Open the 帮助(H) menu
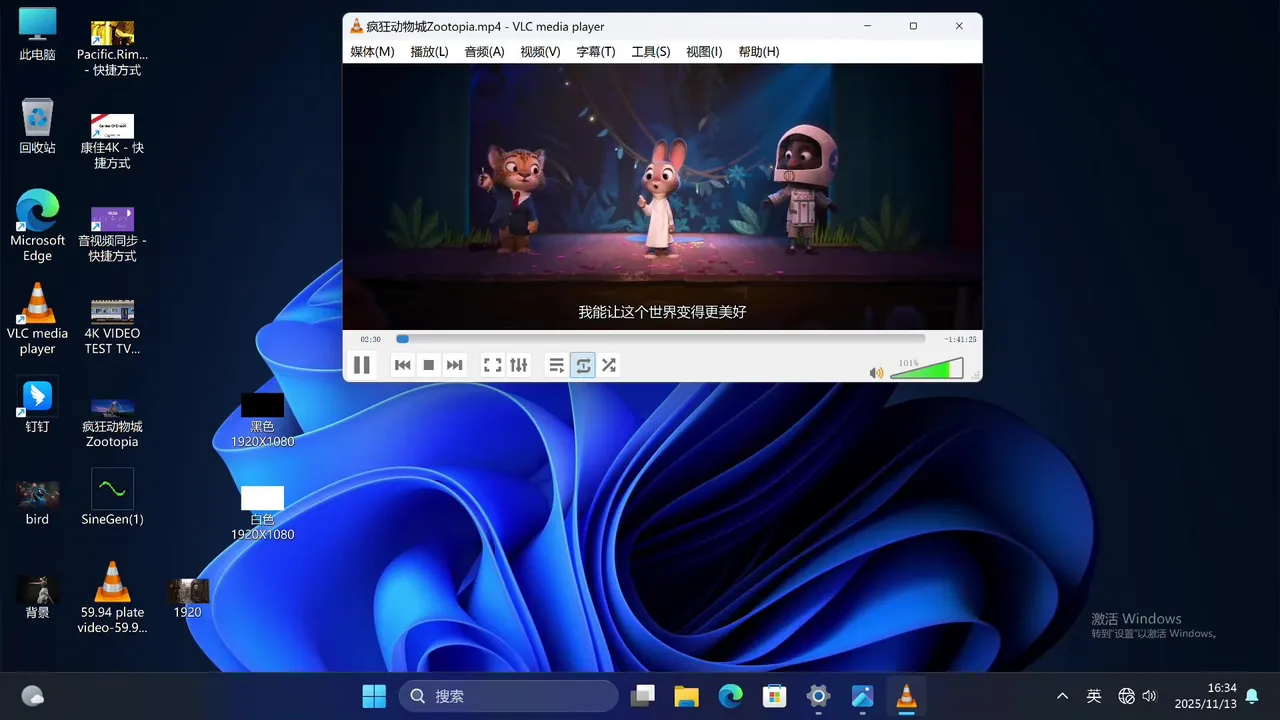 759,52
